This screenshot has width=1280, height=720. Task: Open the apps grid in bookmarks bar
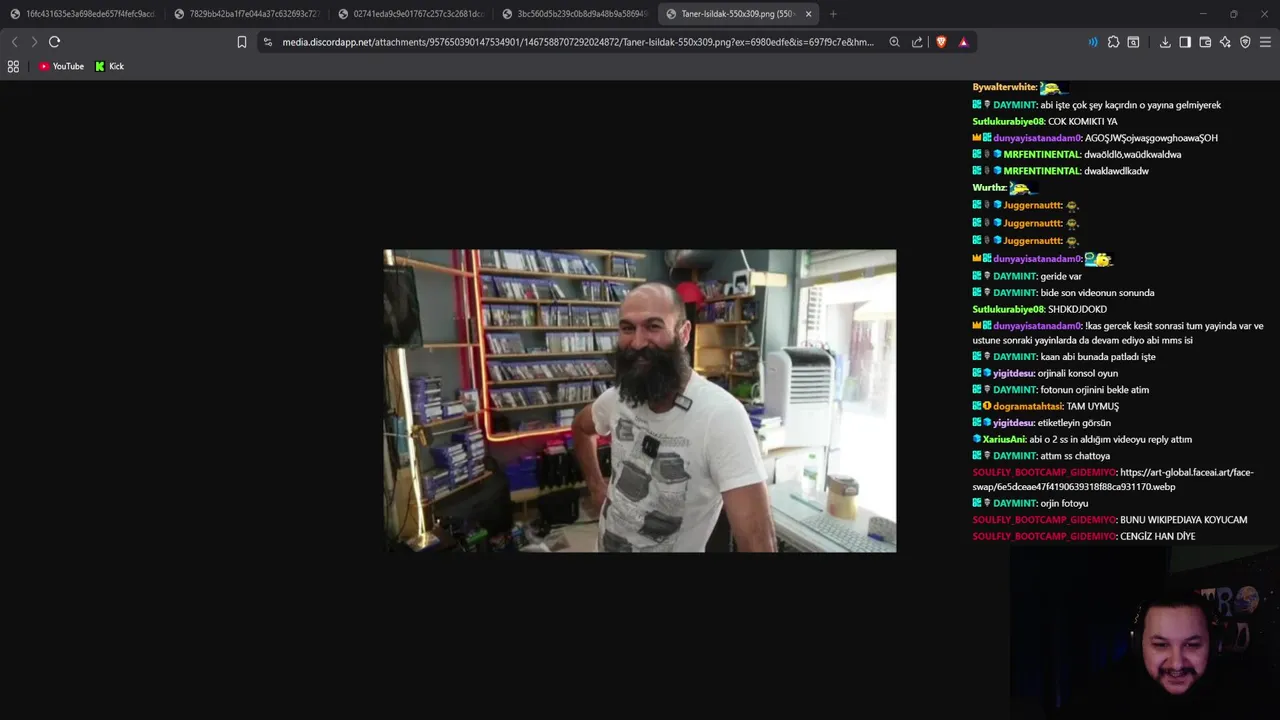point(13,66)
